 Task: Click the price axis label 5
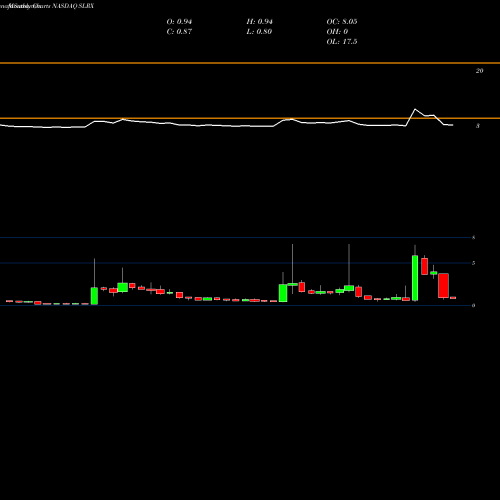[473, 263]
